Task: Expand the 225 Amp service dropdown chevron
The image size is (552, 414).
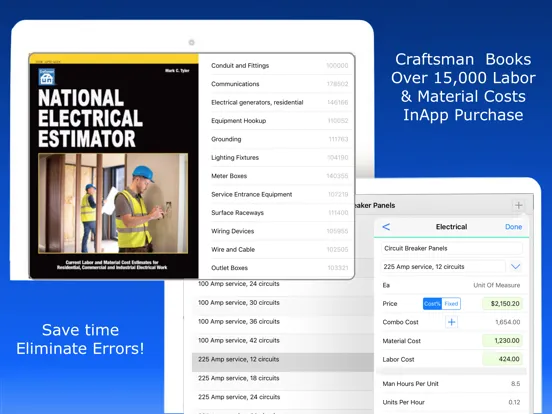Action: (515, 266)
